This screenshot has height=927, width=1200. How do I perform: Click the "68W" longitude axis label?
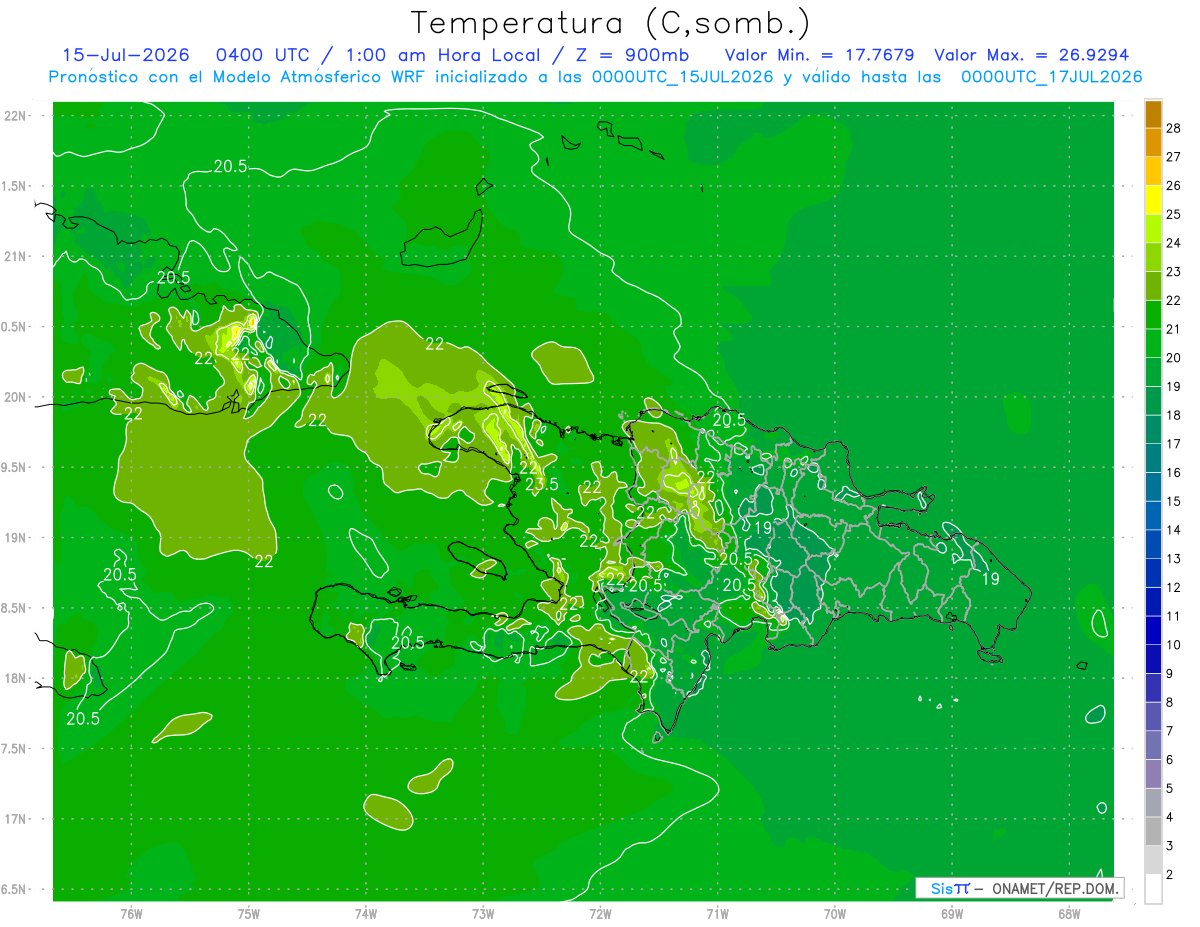pos(1069,913)
